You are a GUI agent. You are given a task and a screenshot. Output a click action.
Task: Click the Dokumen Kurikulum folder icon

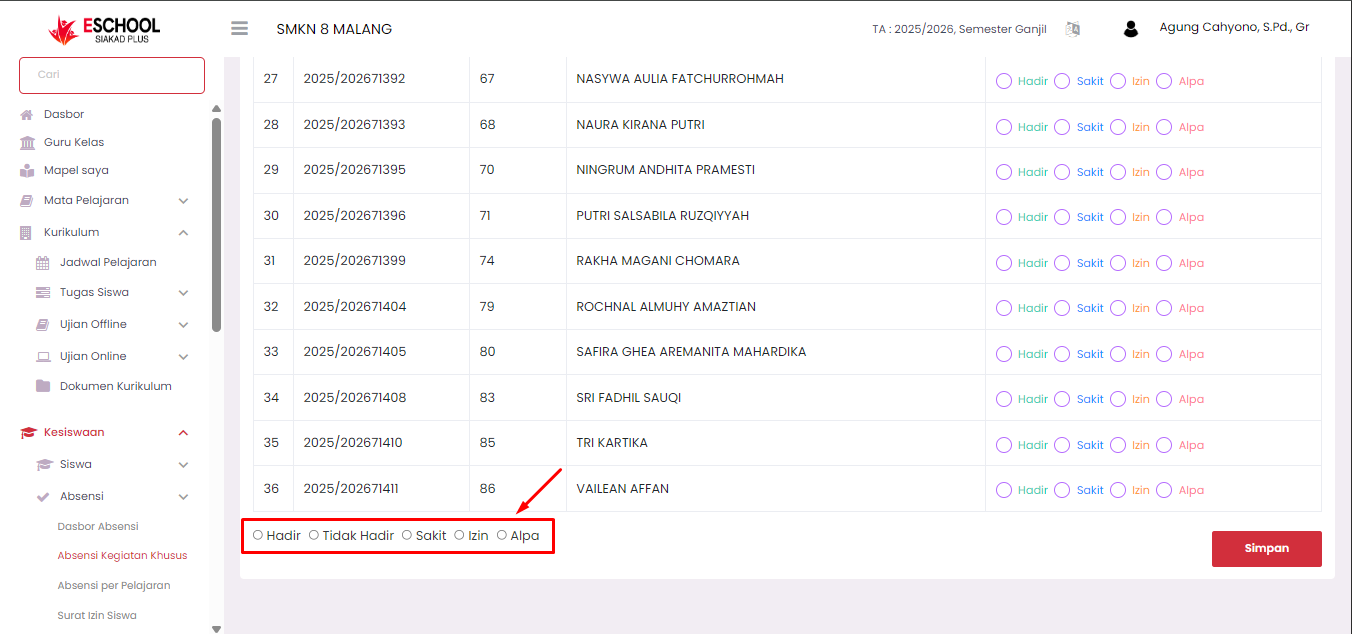43,386
